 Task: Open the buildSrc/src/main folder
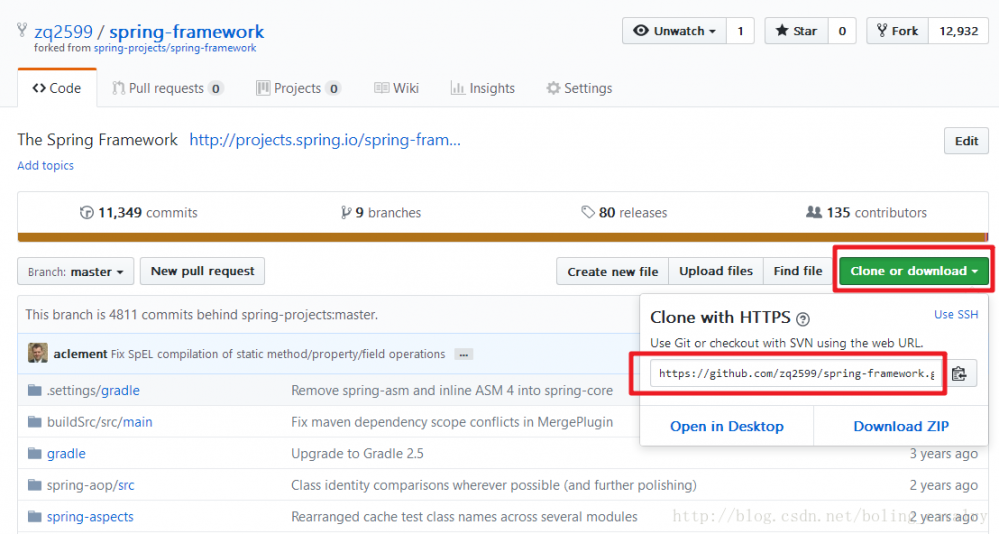tap(99, 422)
